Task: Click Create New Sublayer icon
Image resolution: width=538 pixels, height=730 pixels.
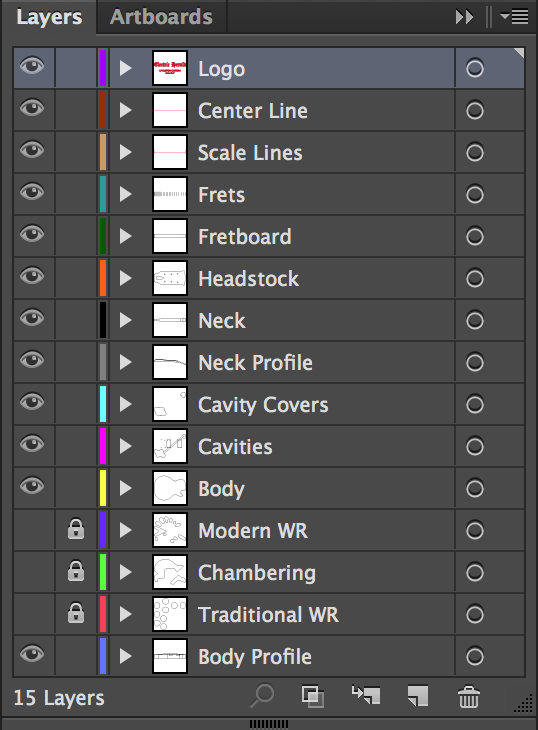Action: coord(366,695)
